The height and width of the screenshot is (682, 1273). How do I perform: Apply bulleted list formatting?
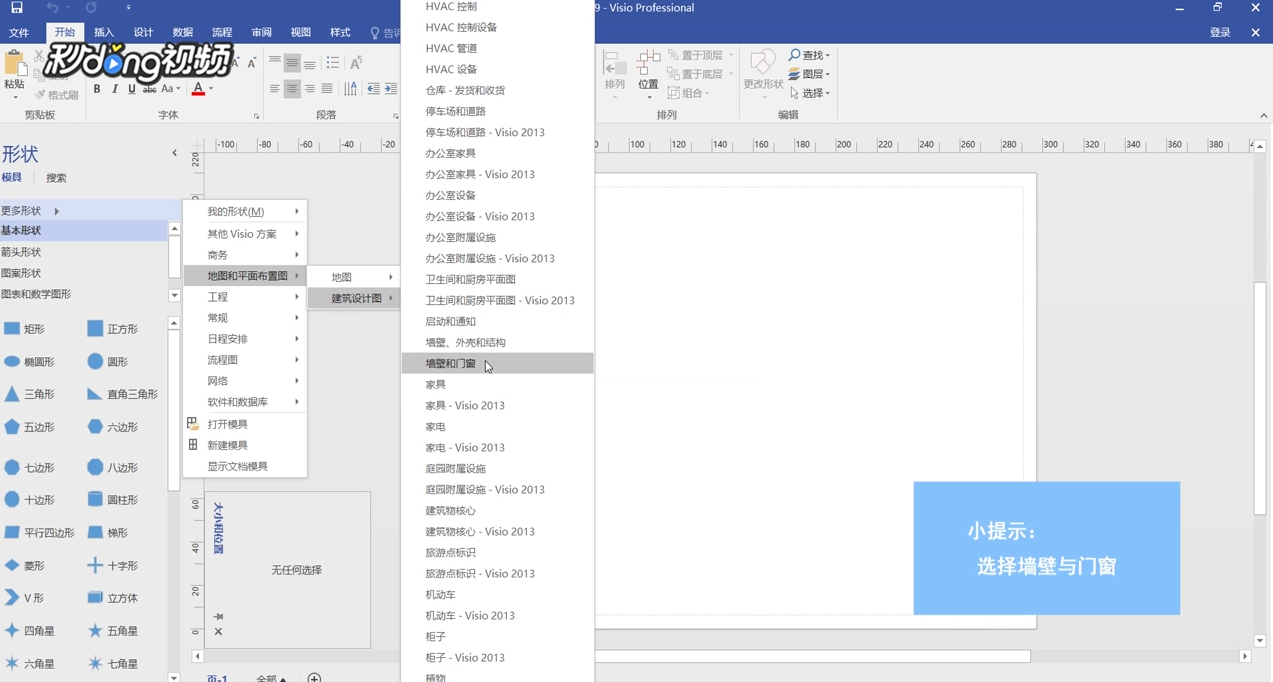[332, 63]
